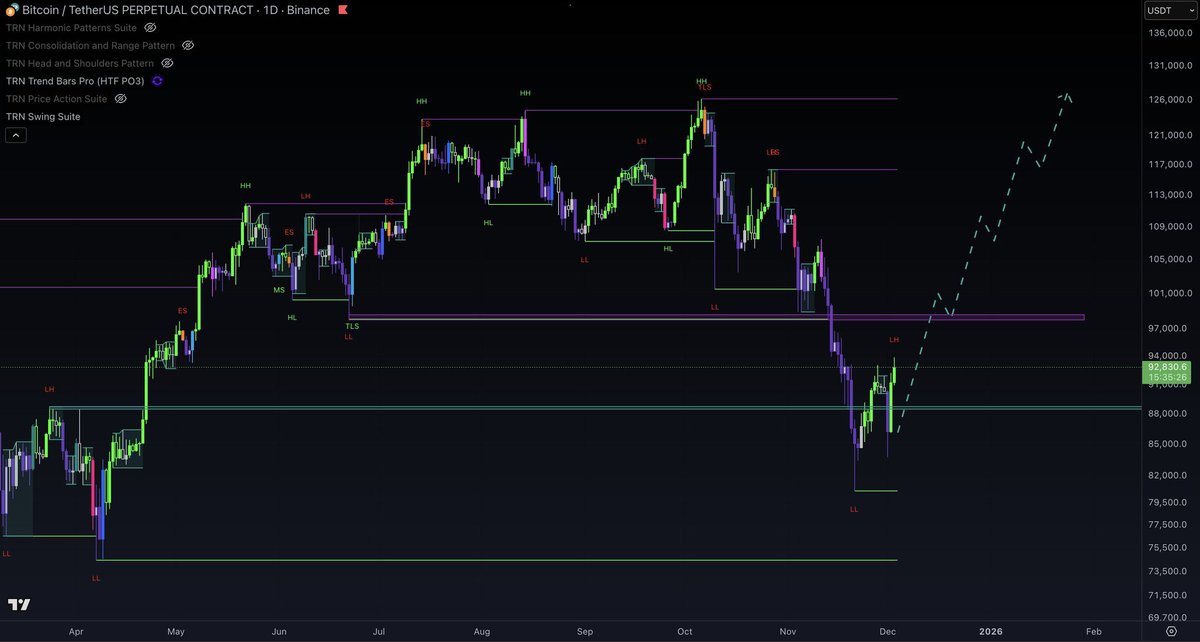Click the current price label 92,830.6
The width and height of the screenshot is (1200, 642).
[1168, 368]
